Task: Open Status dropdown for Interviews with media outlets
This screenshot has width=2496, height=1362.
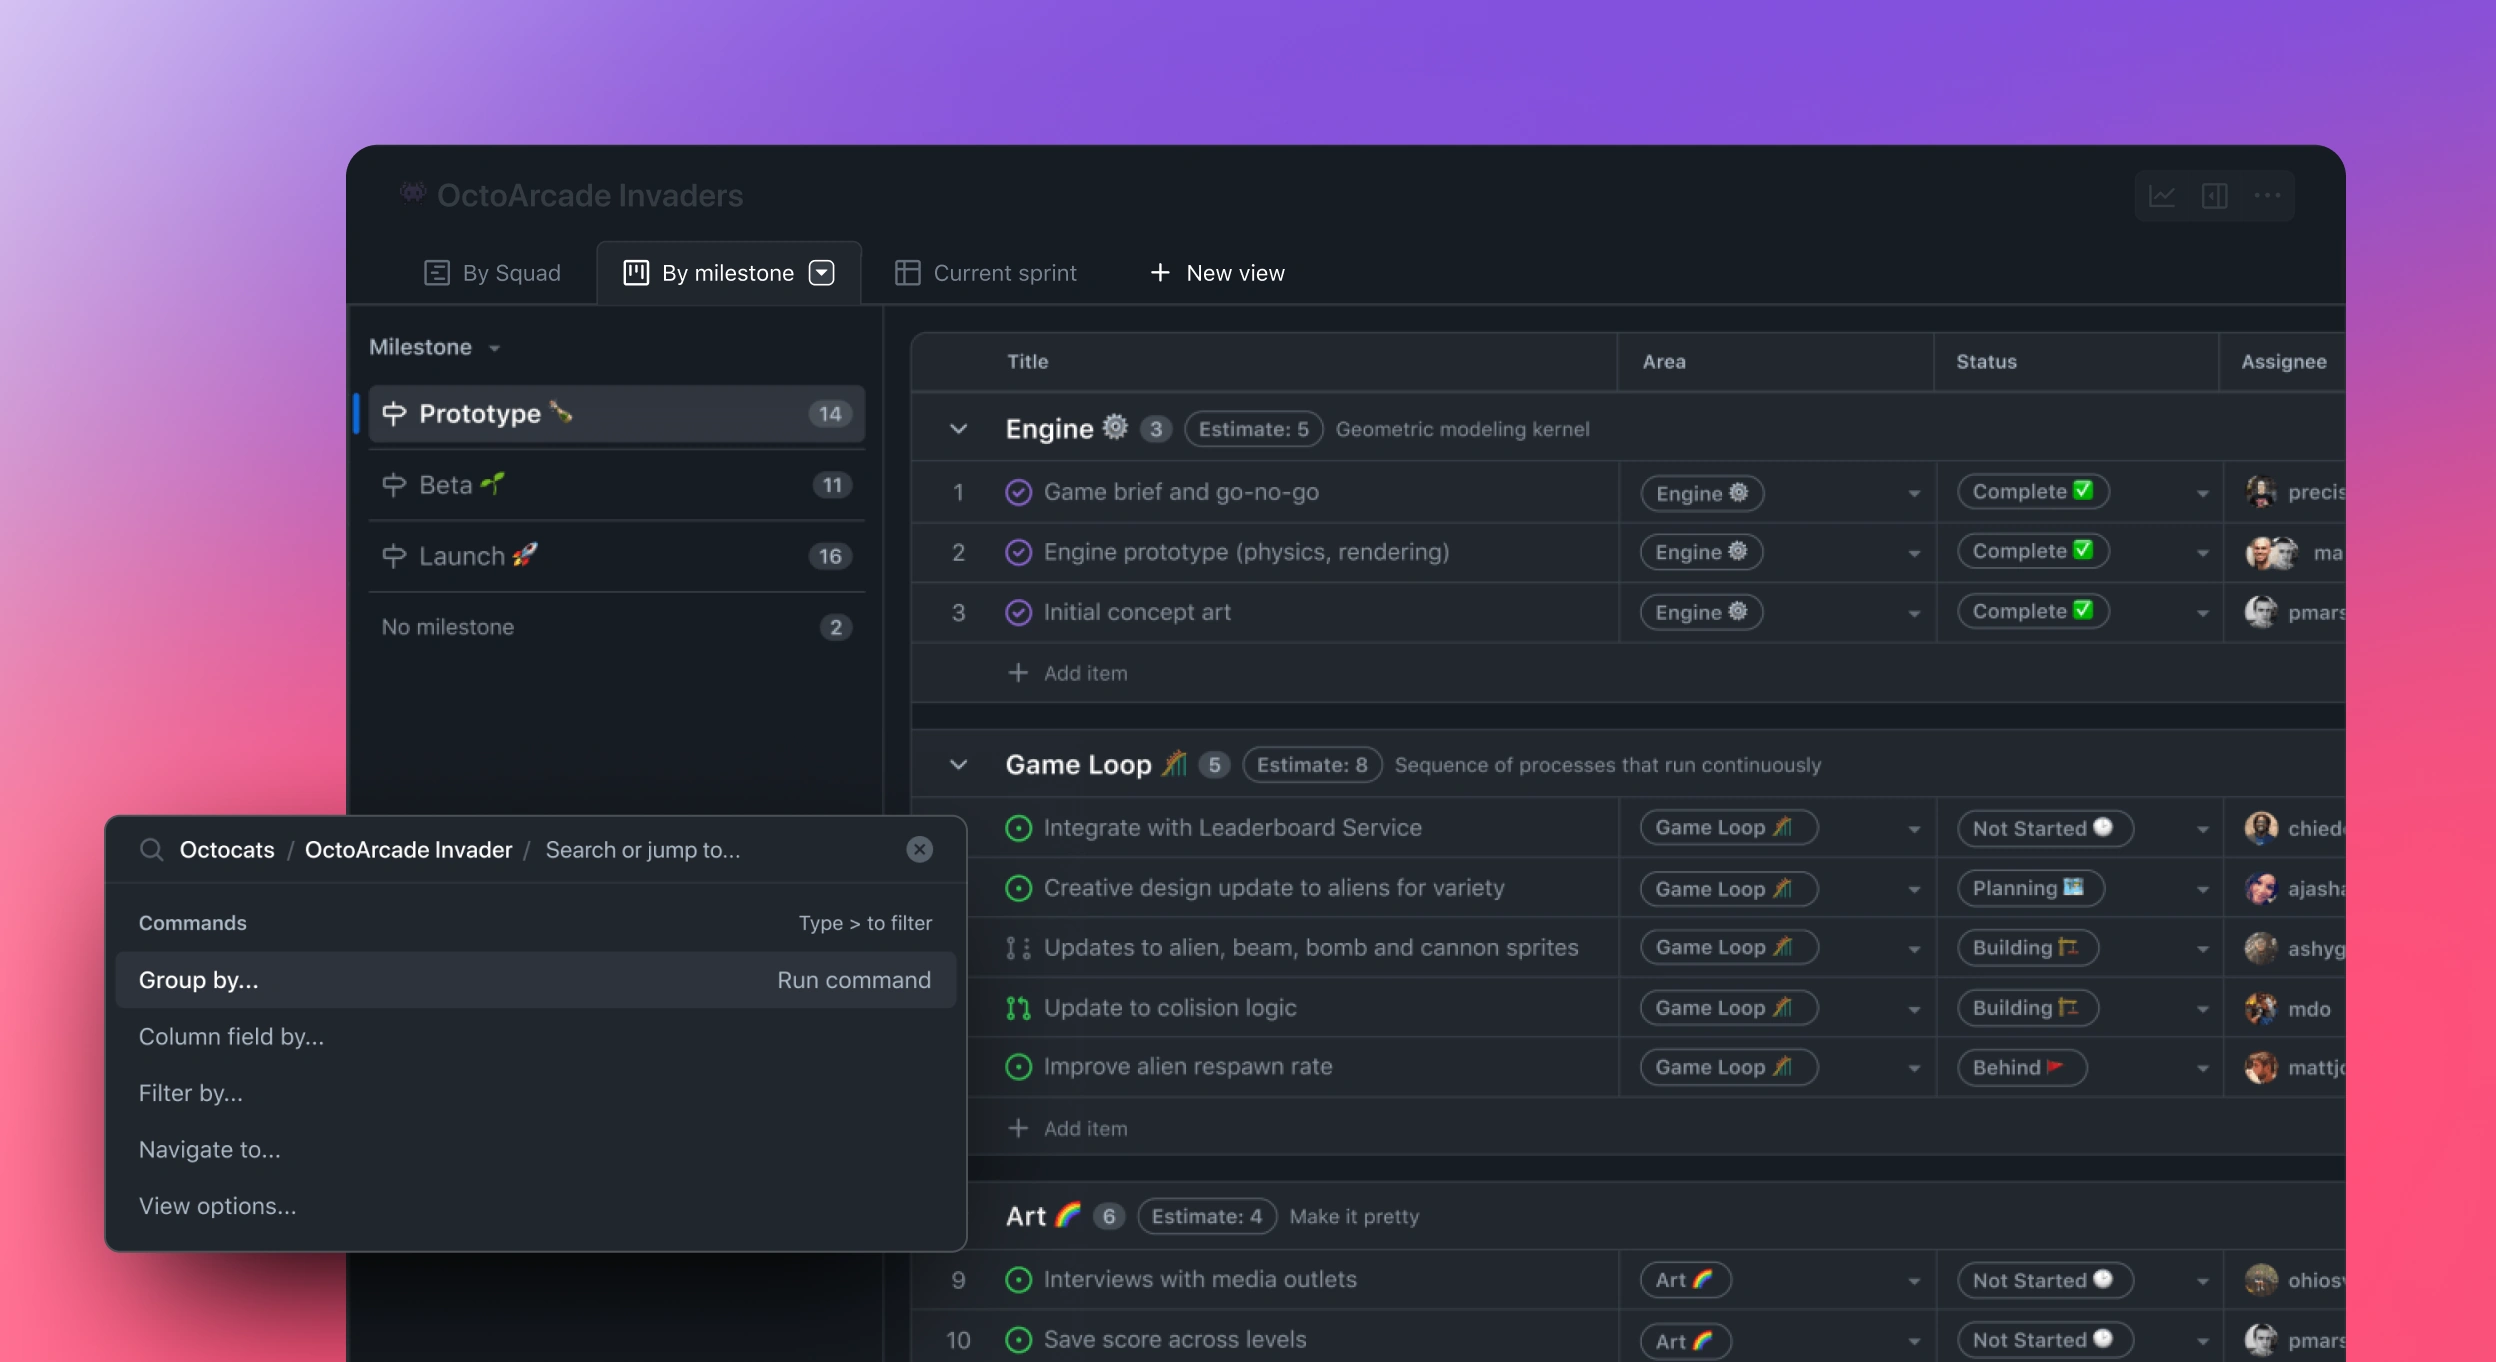Action: coord(2202,1281)
